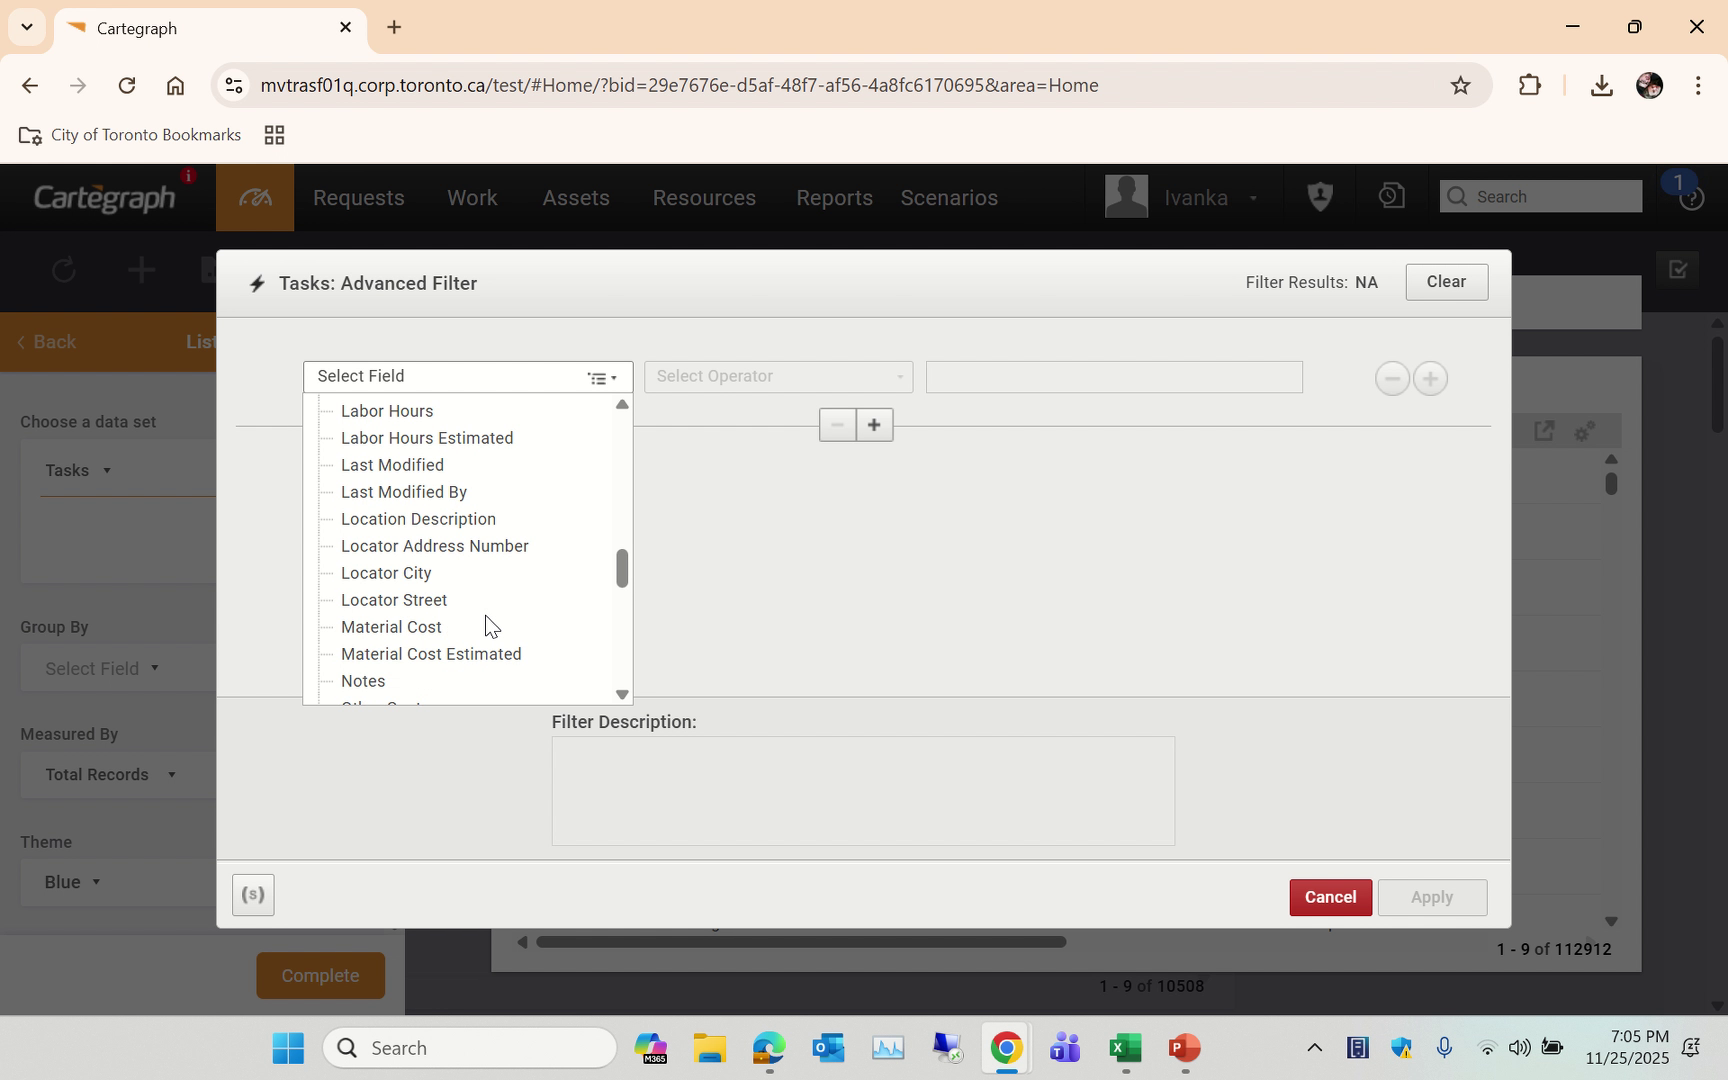
Task: Click the help question mark icon
Action: [x=1692, y=197]
